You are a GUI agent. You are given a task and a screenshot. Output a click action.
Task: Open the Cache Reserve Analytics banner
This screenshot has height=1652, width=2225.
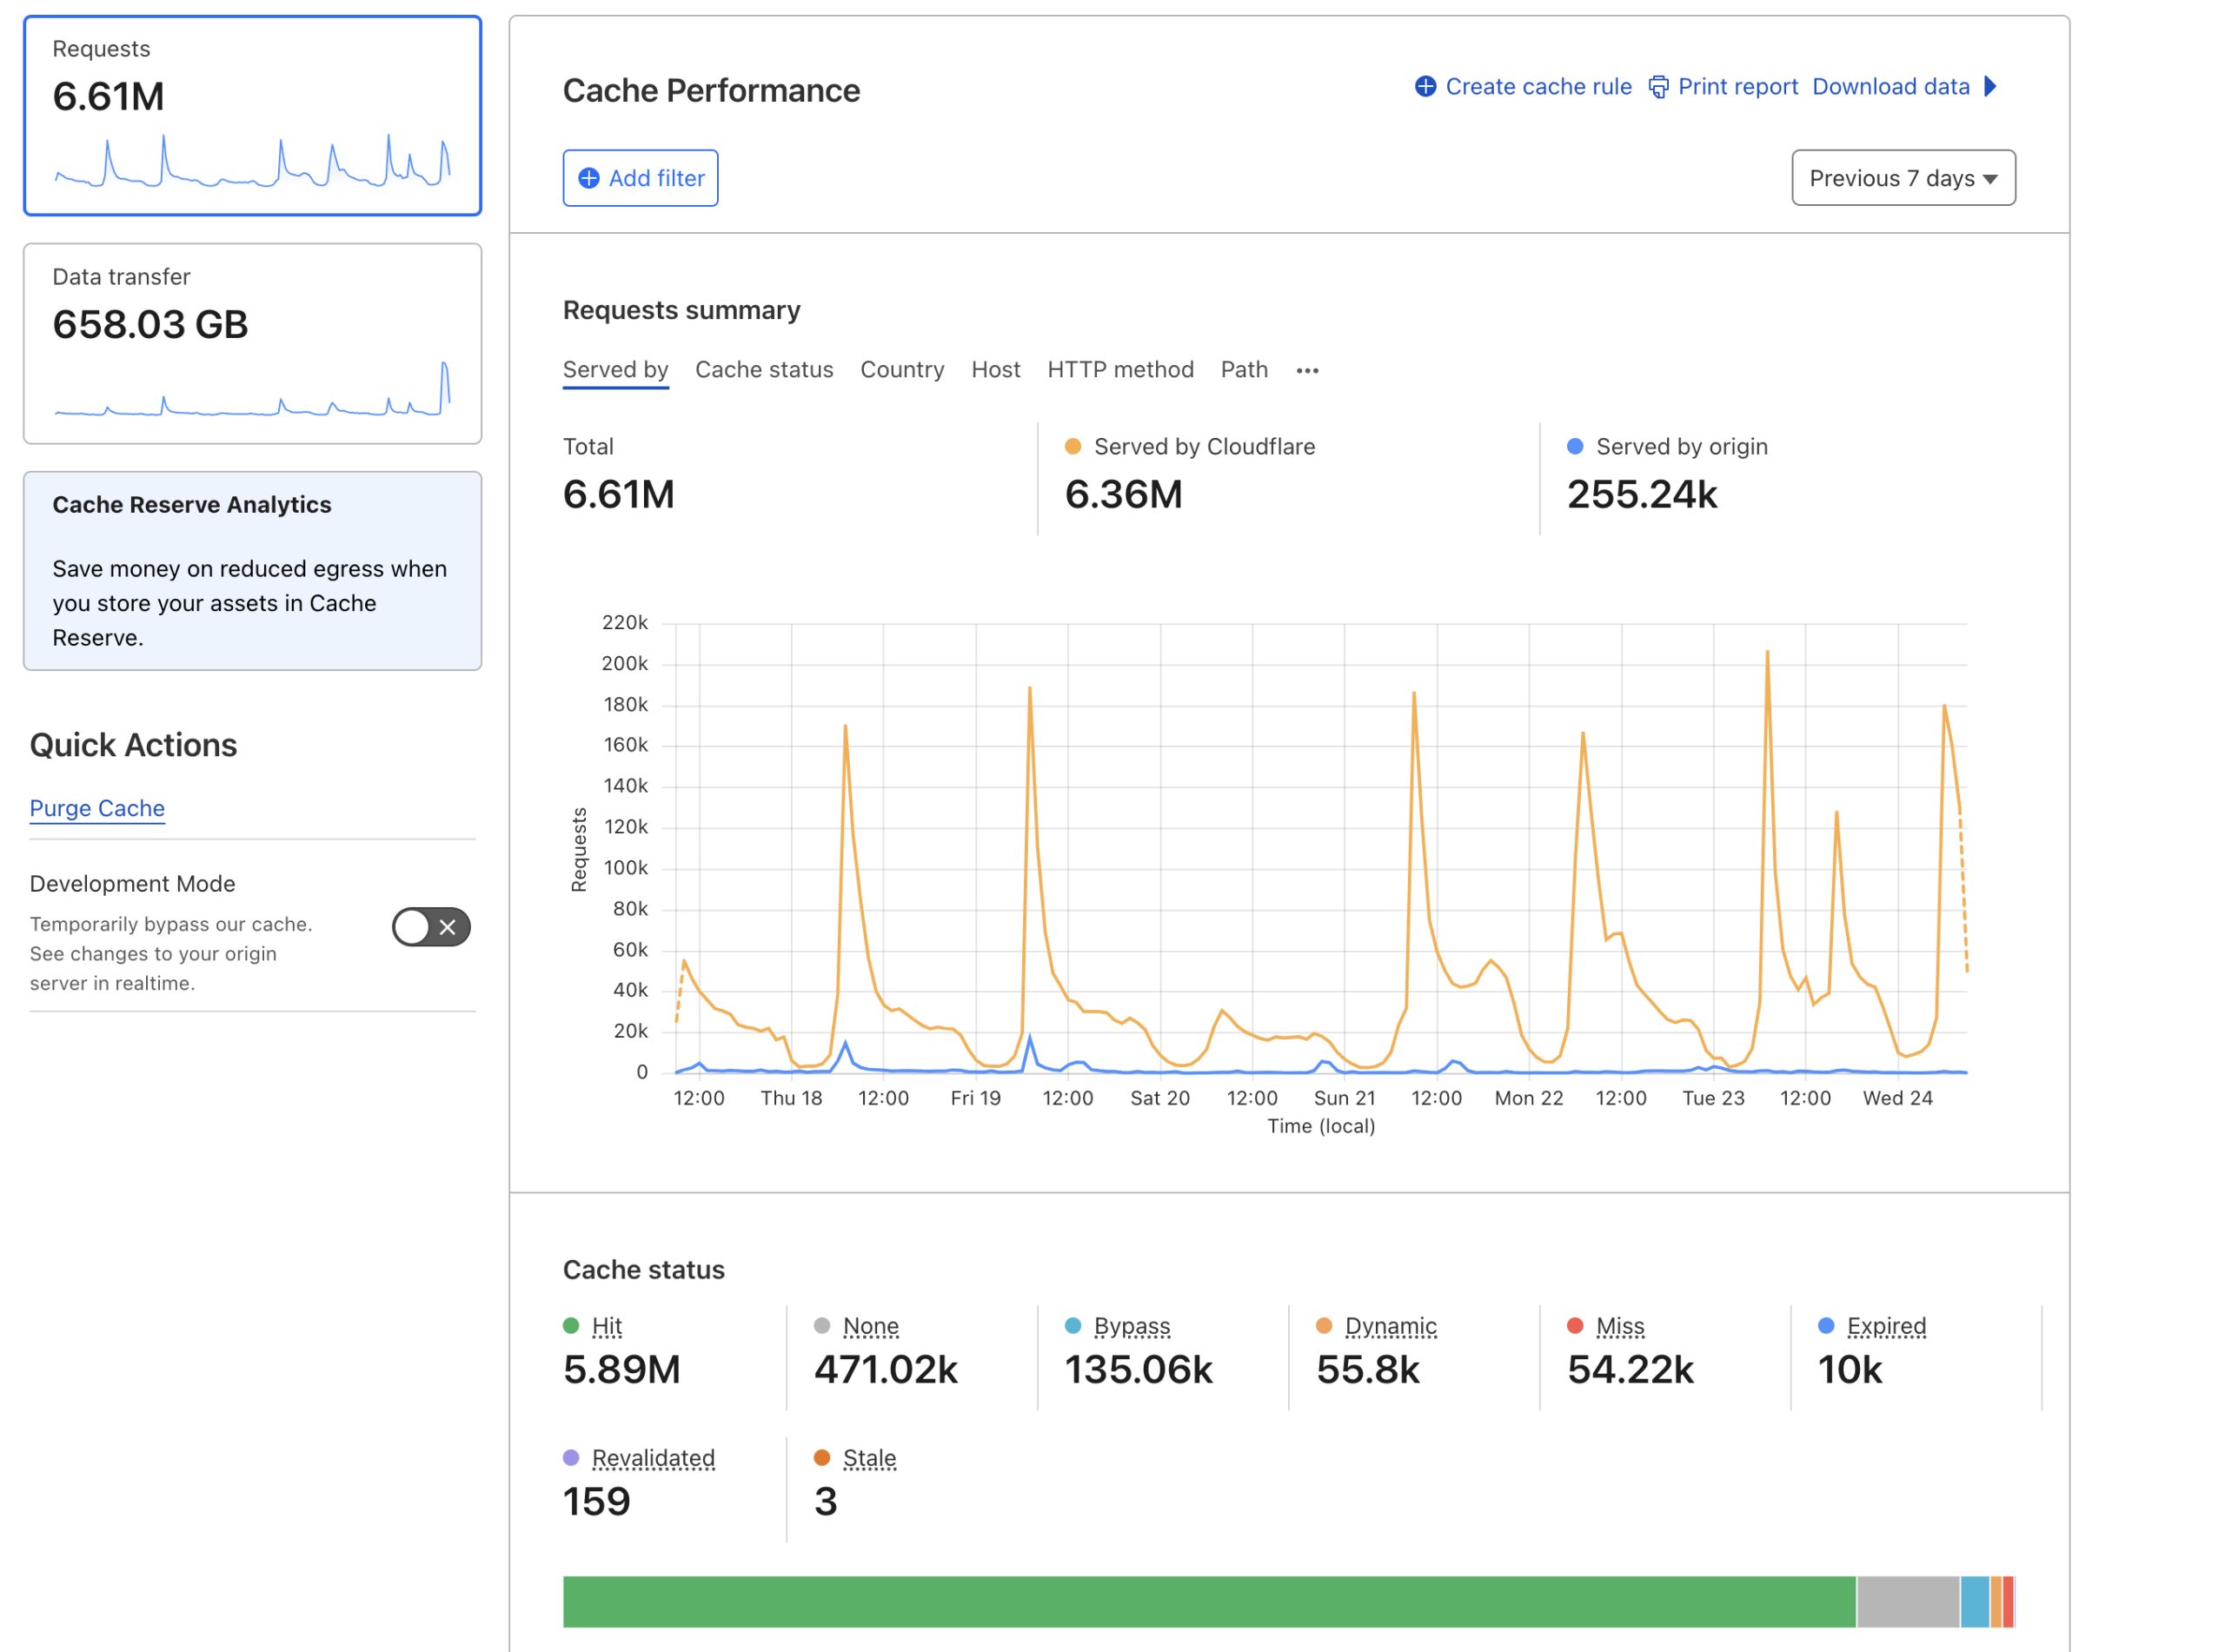tap(252, 571)
